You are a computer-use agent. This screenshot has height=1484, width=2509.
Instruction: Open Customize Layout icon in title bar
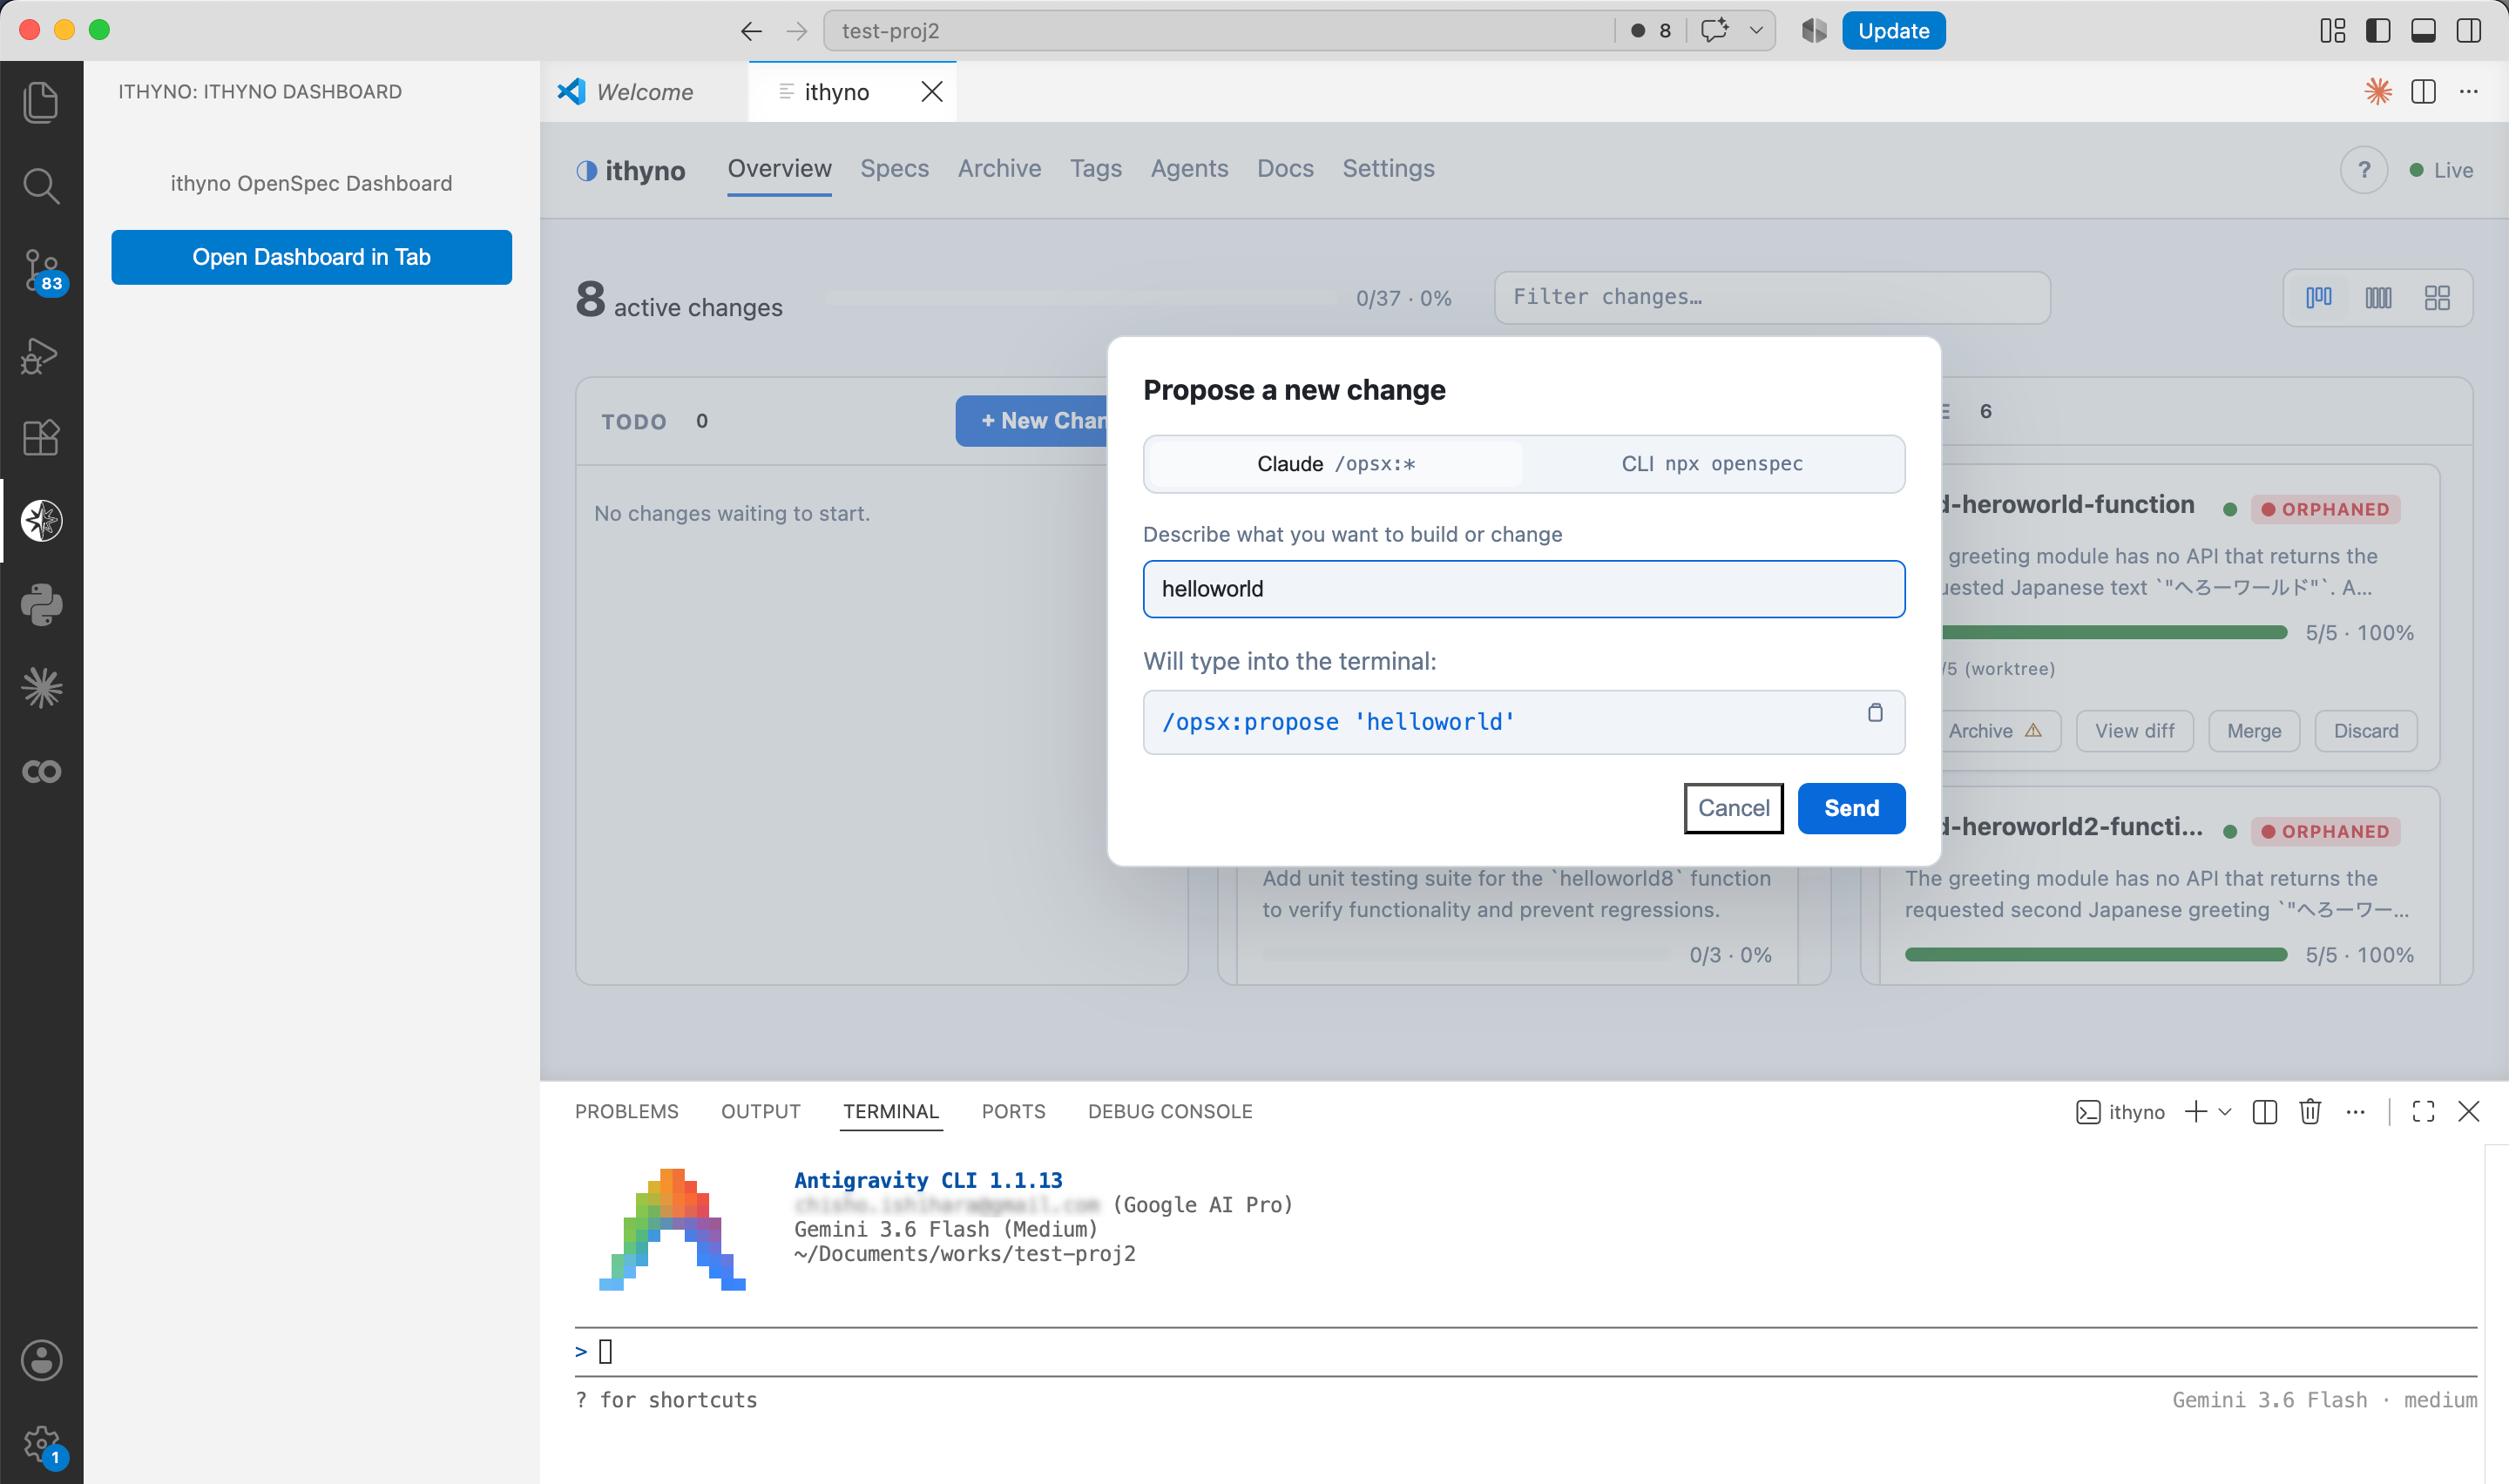pos(2332,31)
